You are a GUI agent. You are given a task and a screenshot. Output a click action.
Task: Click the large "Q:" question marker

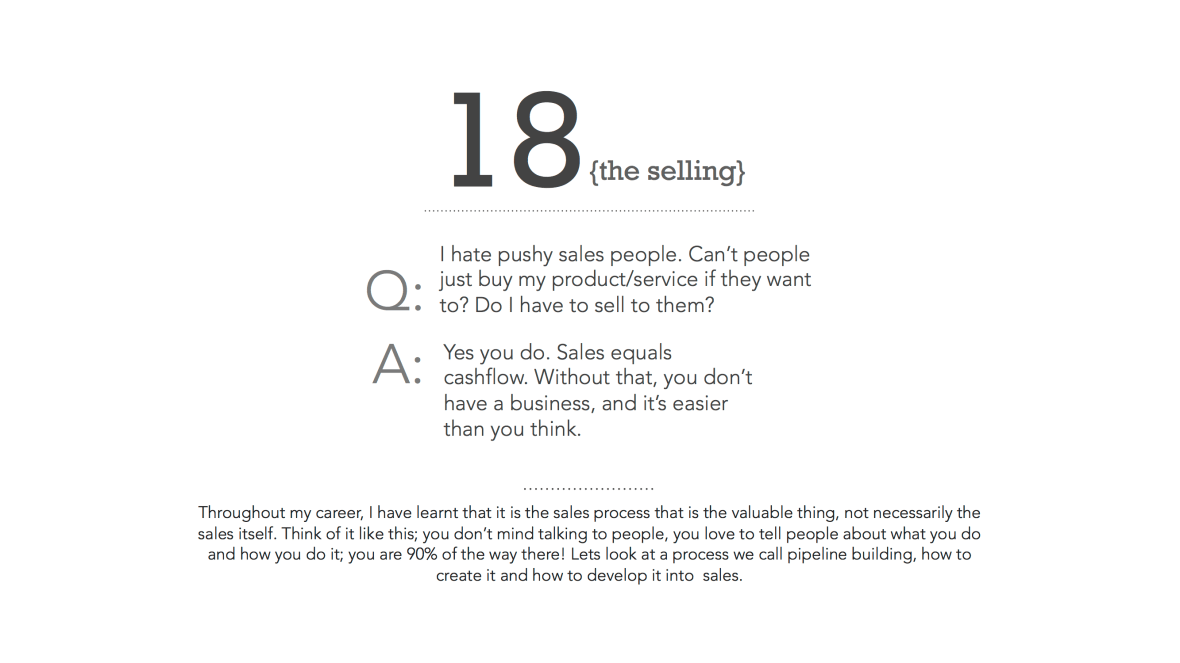tap(394, 291)
